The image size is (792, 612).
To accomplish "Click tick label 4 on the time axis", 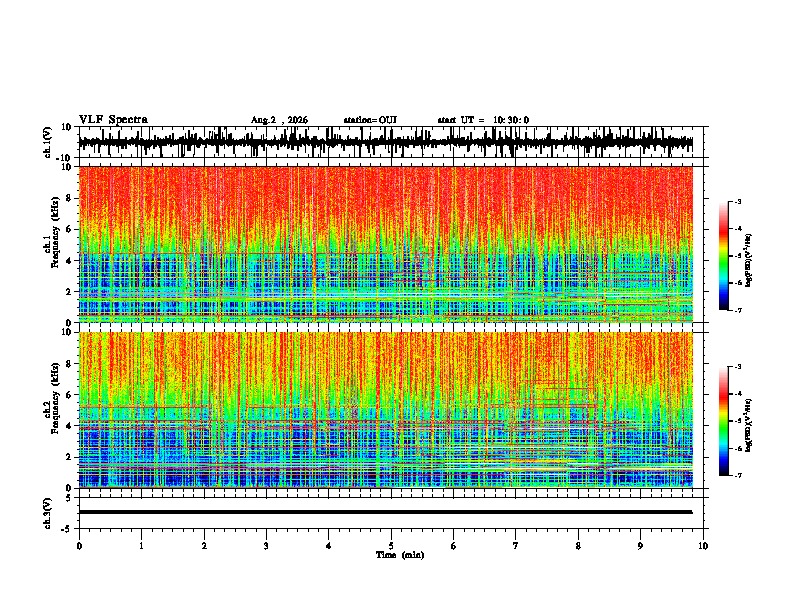I will [329, 546].
